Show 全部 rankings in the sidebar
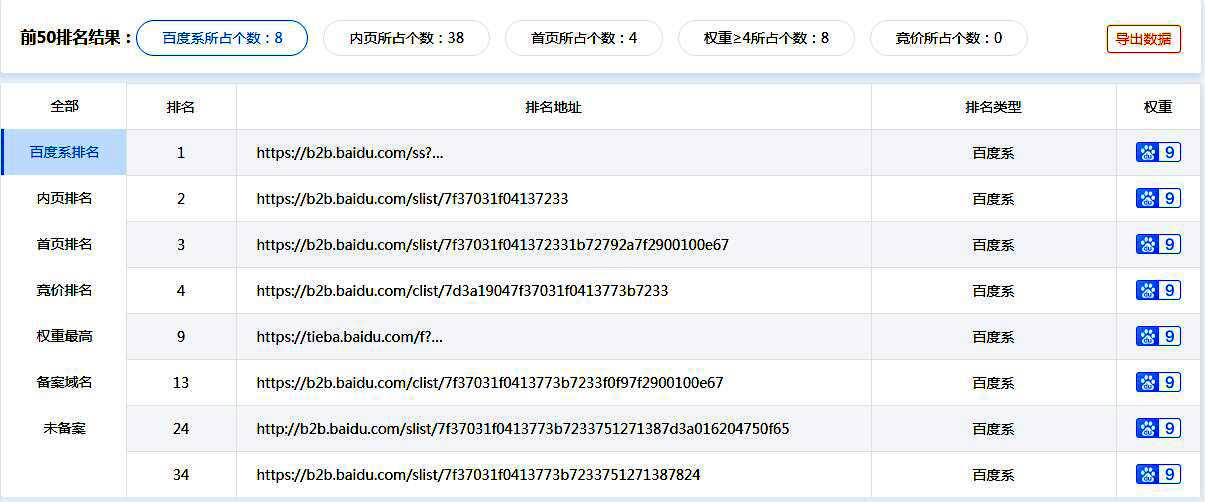The height and width of the screenshot is (502, 1205). click(64, 106)
